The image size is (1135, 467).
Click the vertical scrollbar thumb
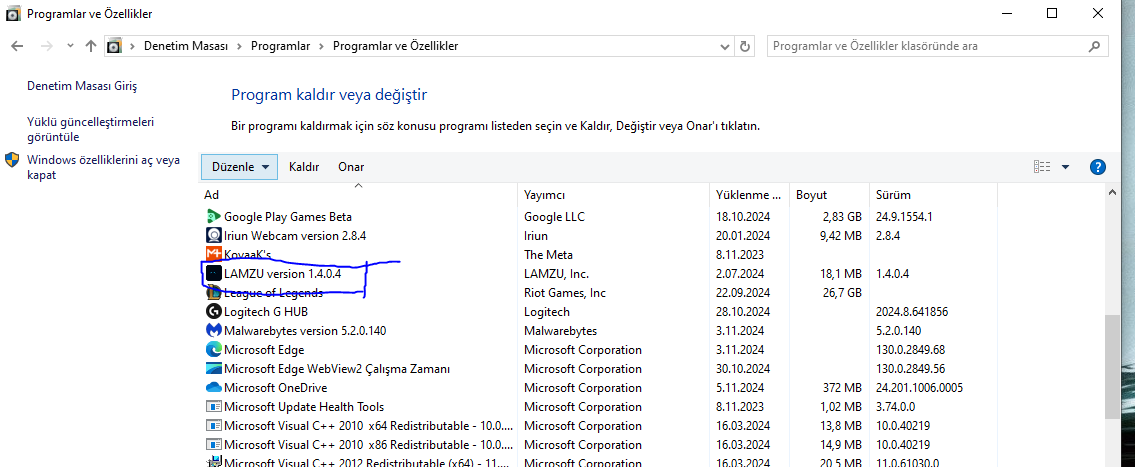(x=1112, y=366)
